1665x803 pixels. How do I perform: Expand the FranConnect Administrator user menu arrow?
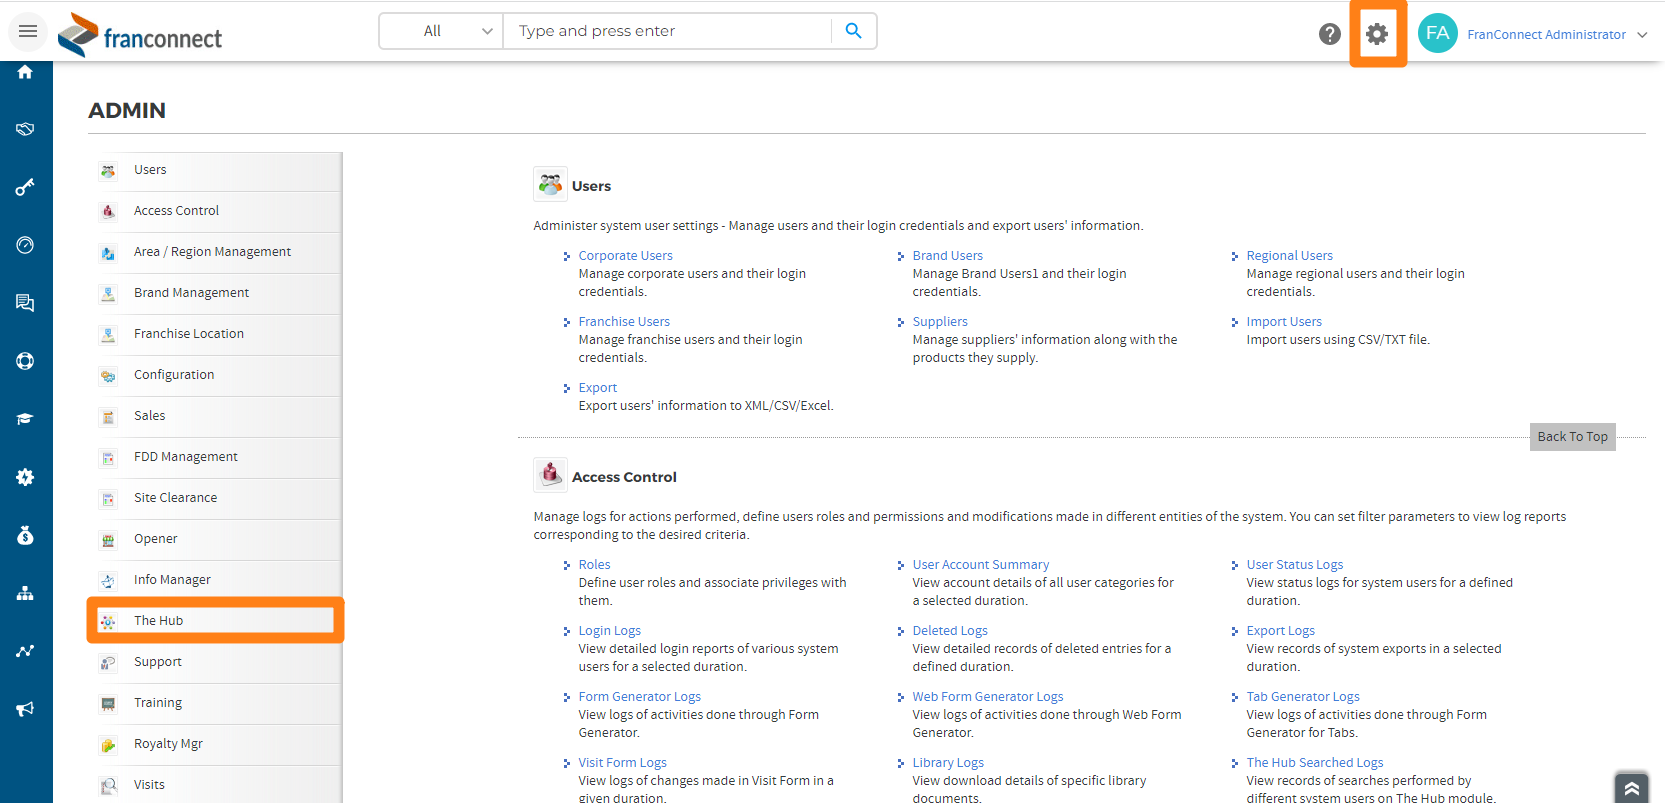(1642, 35)
